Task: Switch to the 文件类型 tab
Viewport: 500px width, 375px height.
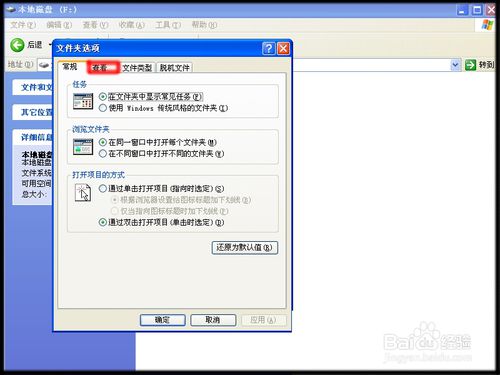Action: click(137, 68)
